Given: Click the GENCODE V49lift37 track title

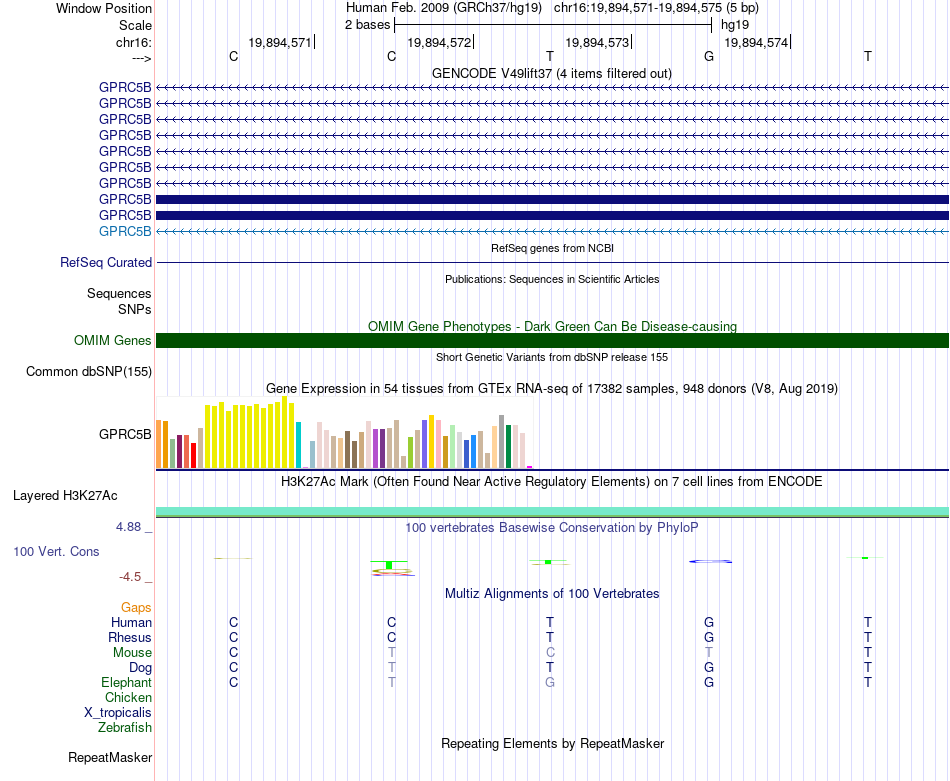Looking at the screenshot, I should click(552, 73).
